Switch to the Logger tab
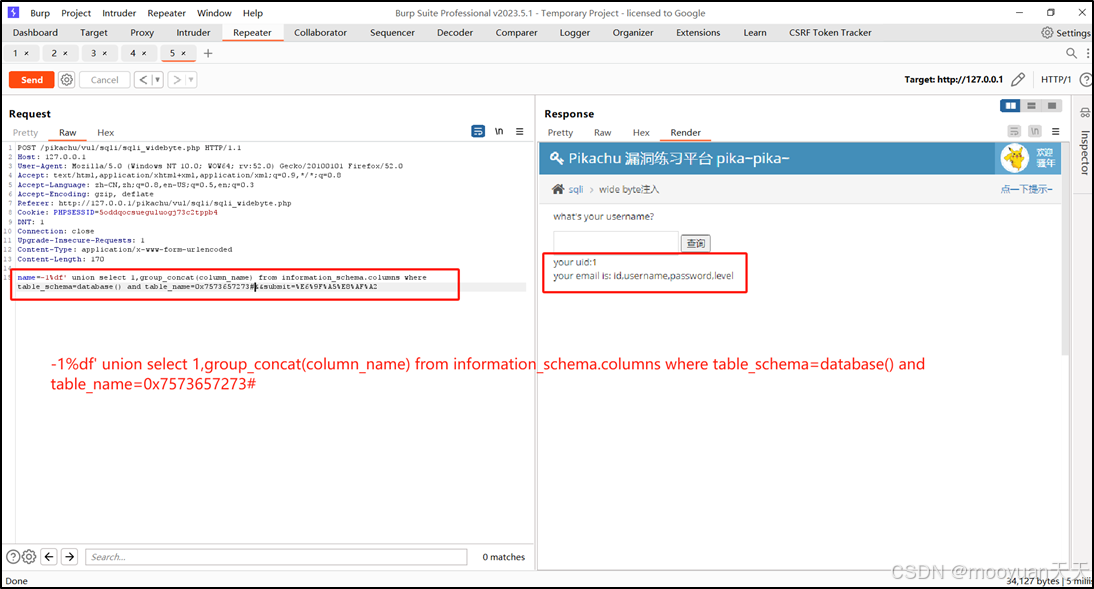Image resolution: width=1094 pixels, height=589 pixels. (x=575, y=33)
